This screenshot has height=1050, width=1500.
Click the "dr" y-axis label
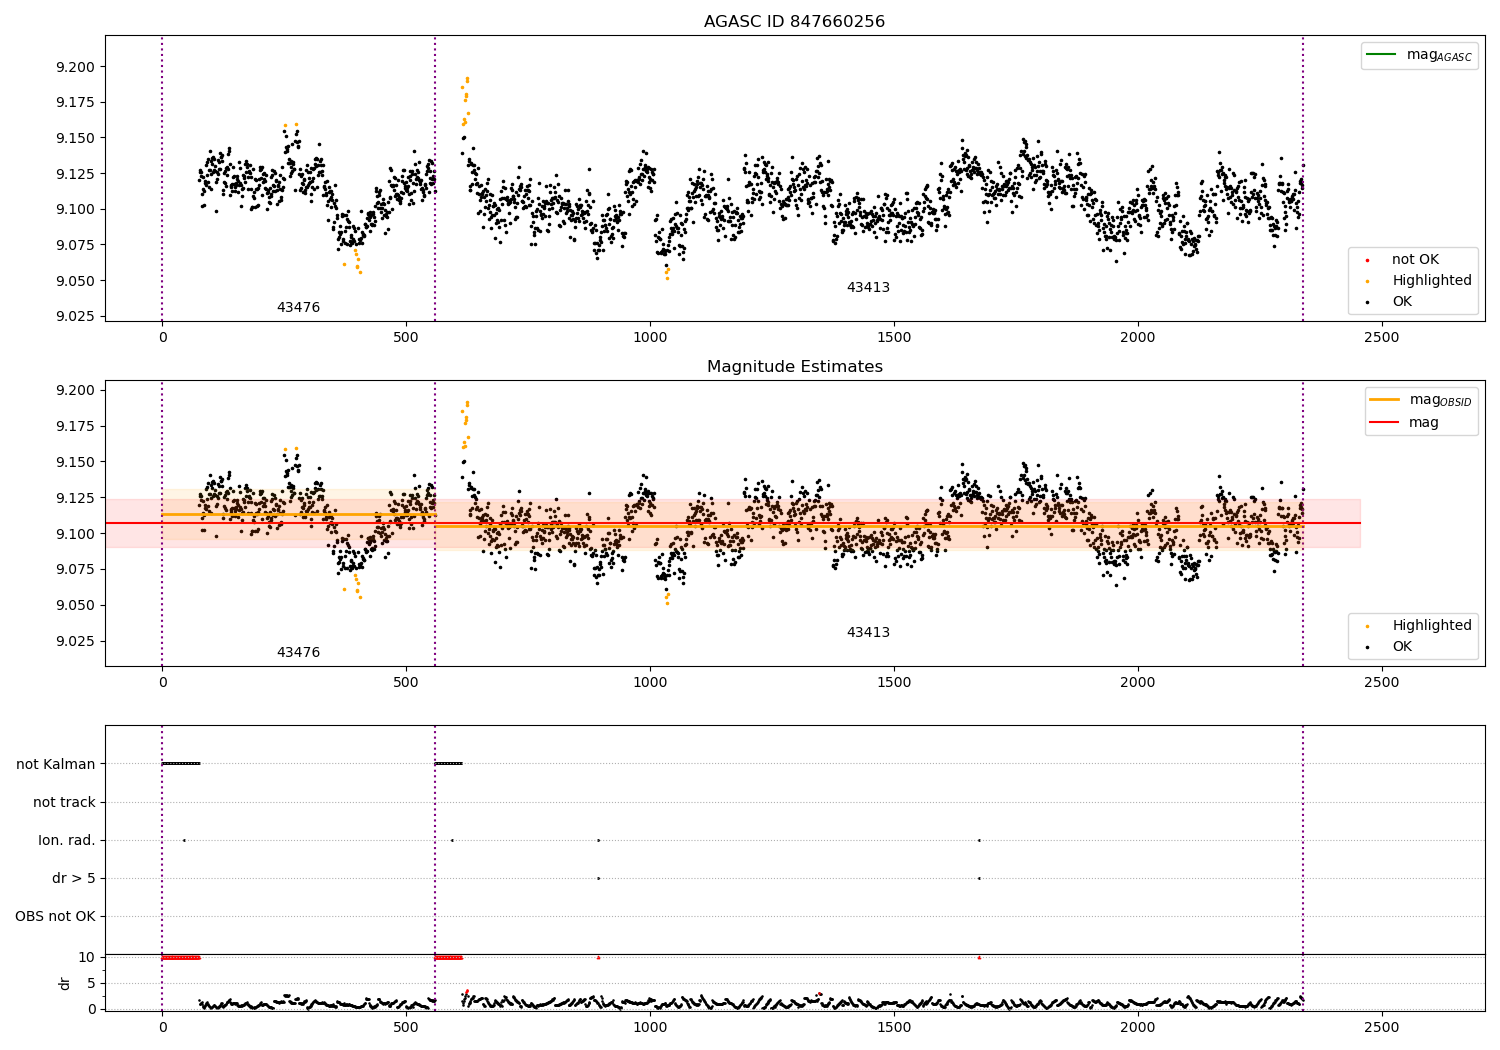coord(65,983)
